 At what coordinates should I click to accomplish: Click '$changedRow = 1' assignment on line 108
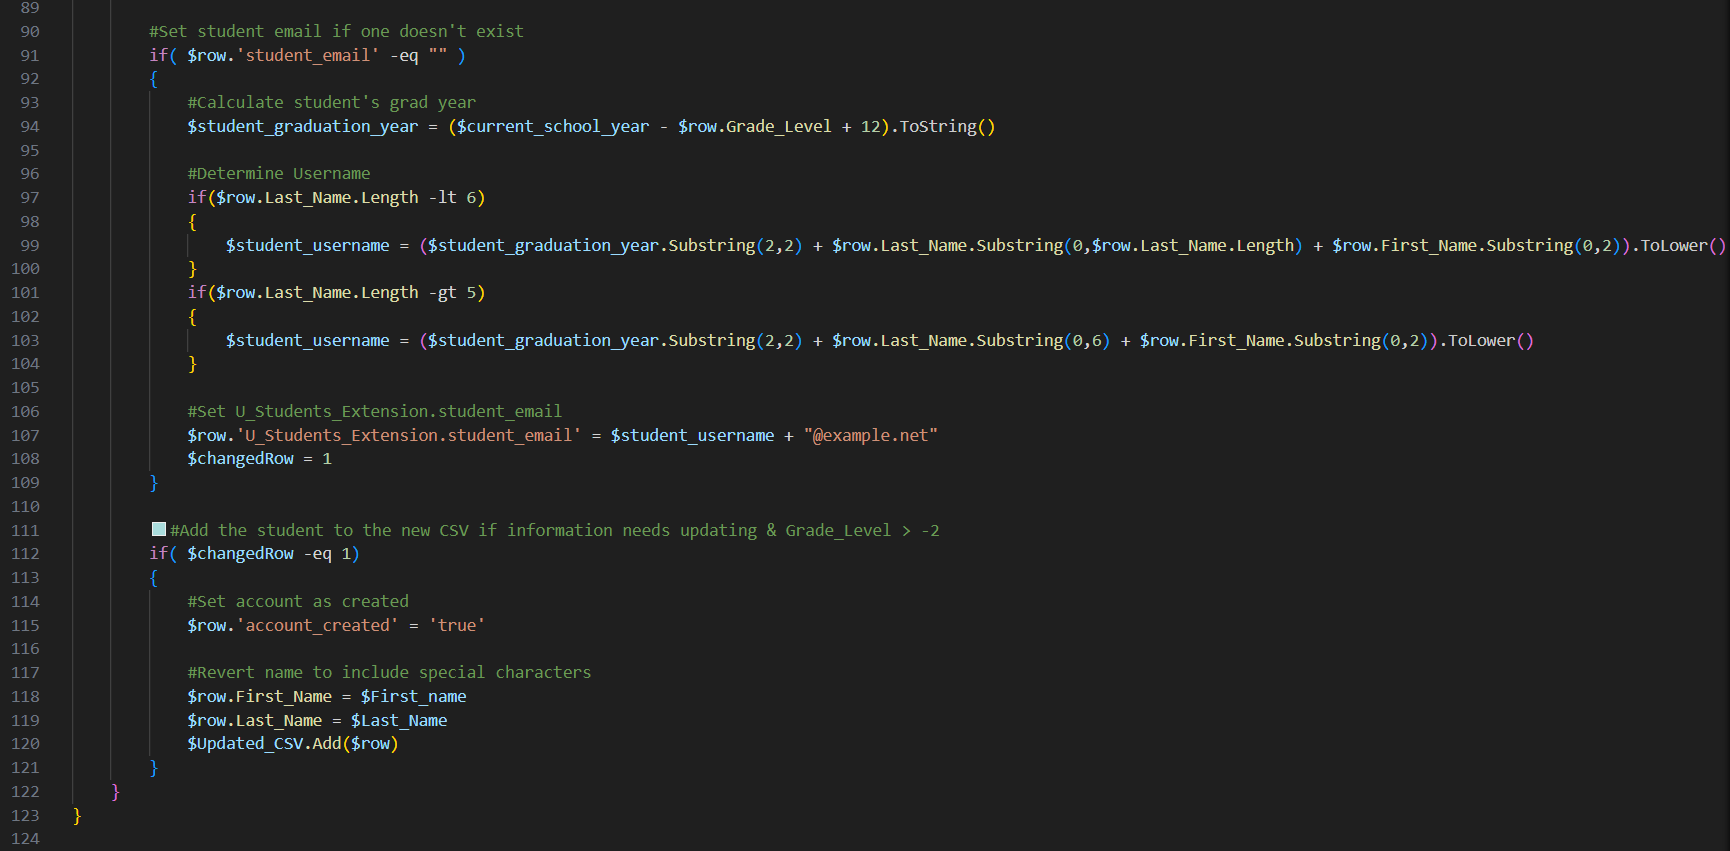click(x=259, y=459)
